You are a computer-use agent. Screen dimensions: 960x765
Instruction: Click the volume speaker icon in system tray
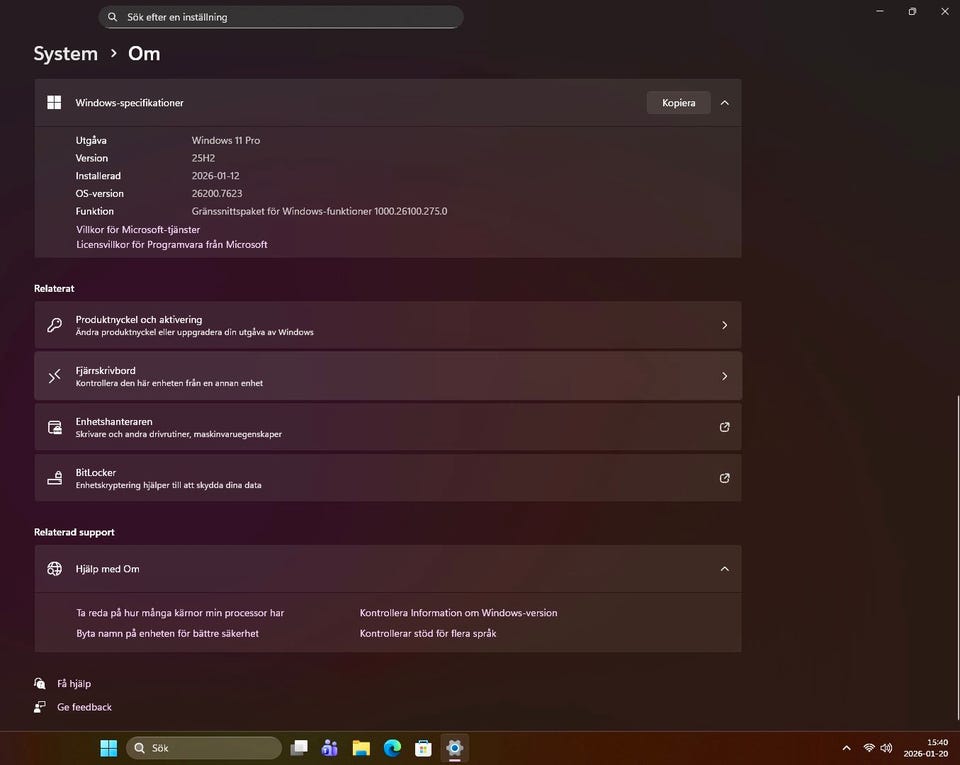(x=886, y=748)
